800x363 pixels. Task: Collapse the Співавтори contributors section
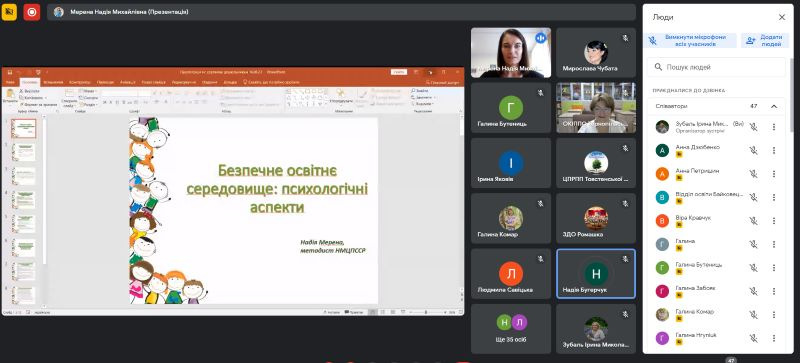coord(773,106)
